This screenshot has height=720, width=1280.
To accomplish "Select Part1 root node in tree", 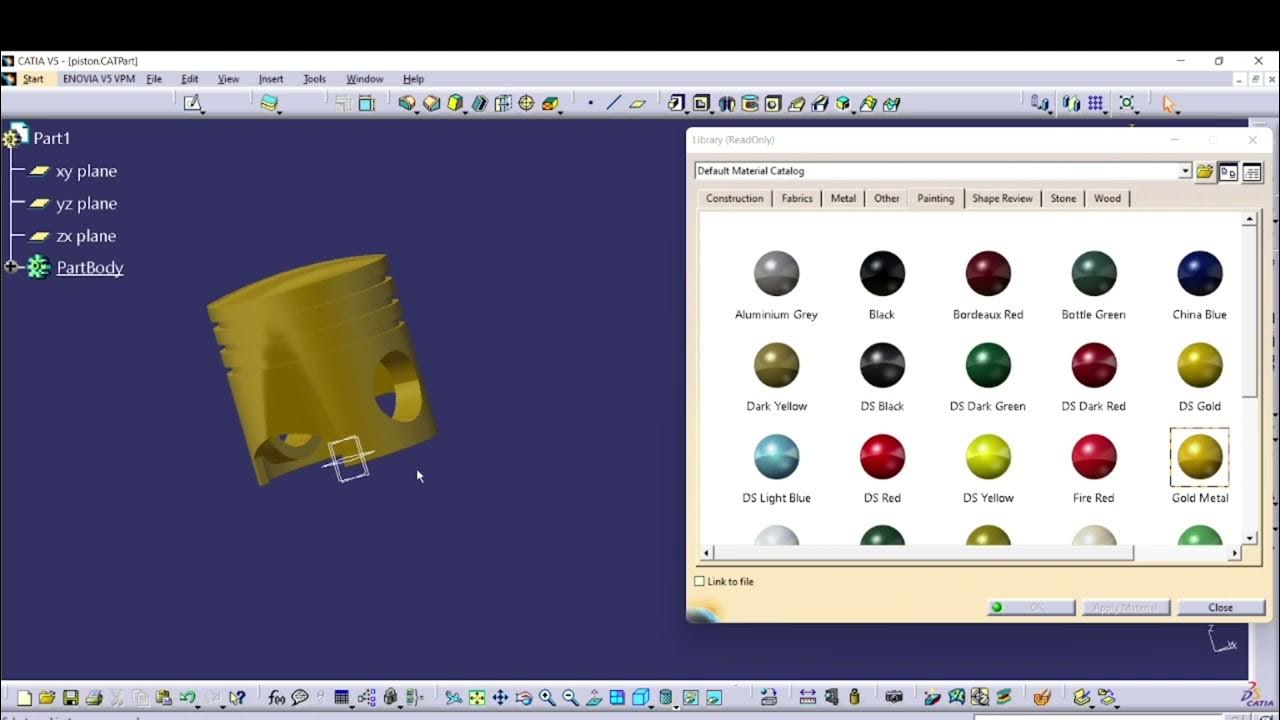I will (51, 138).
